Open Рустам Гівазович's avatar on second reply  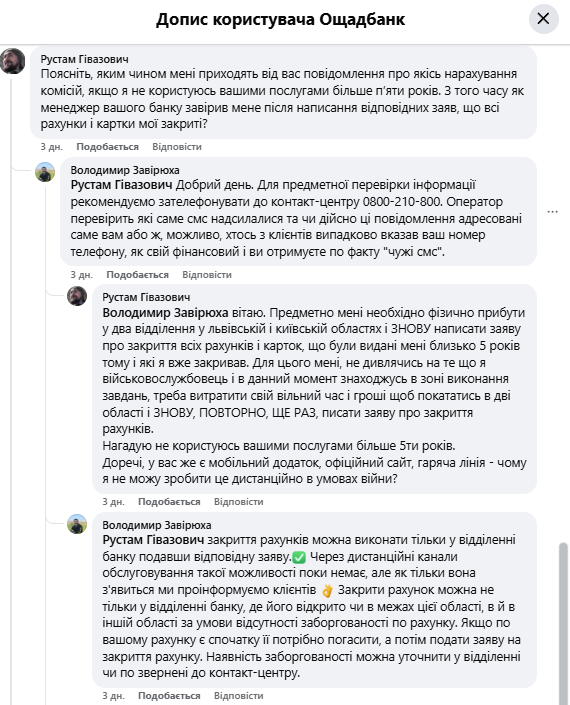77,296
